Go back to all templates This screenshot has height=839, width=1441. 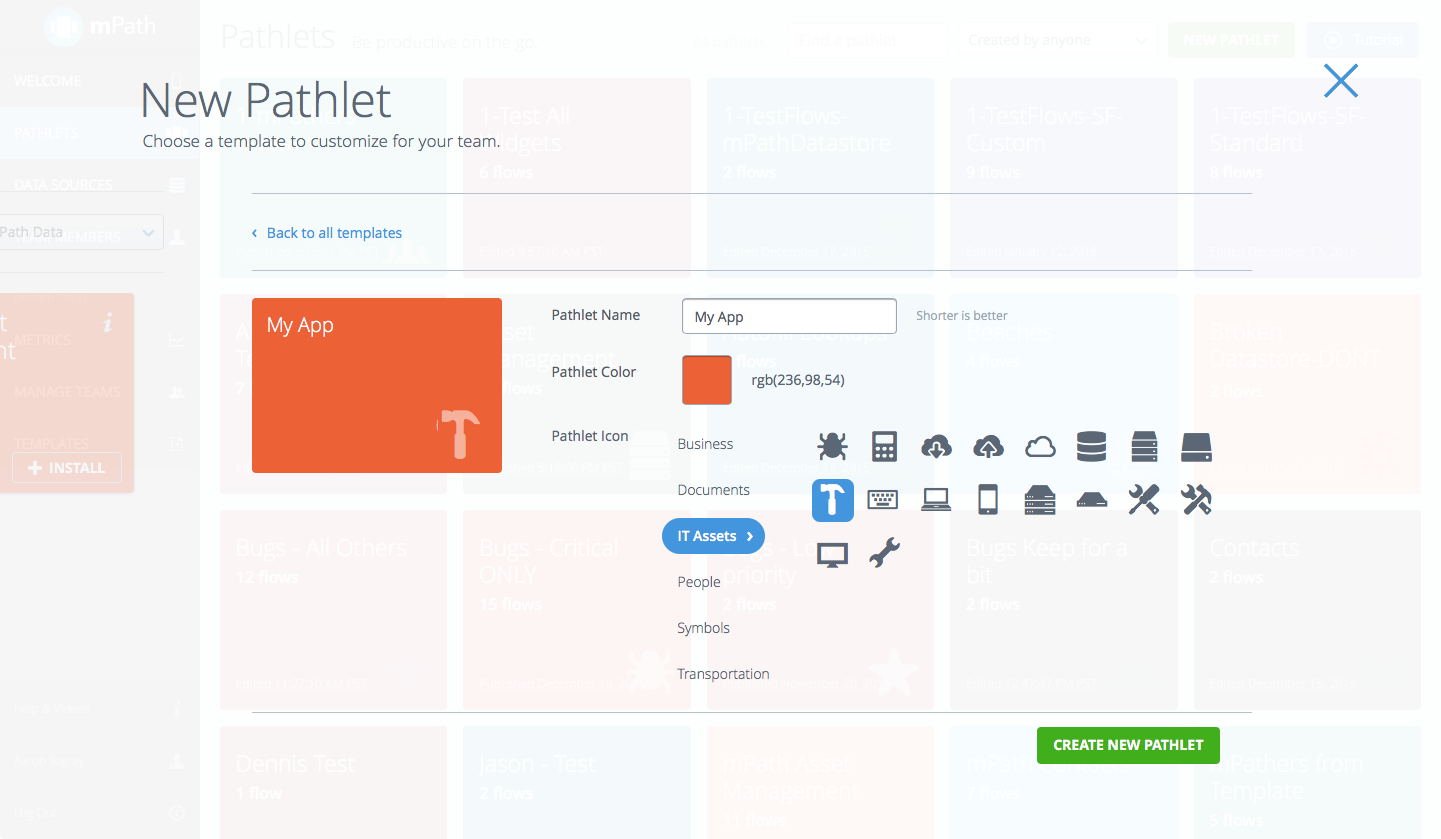(327, 233)
